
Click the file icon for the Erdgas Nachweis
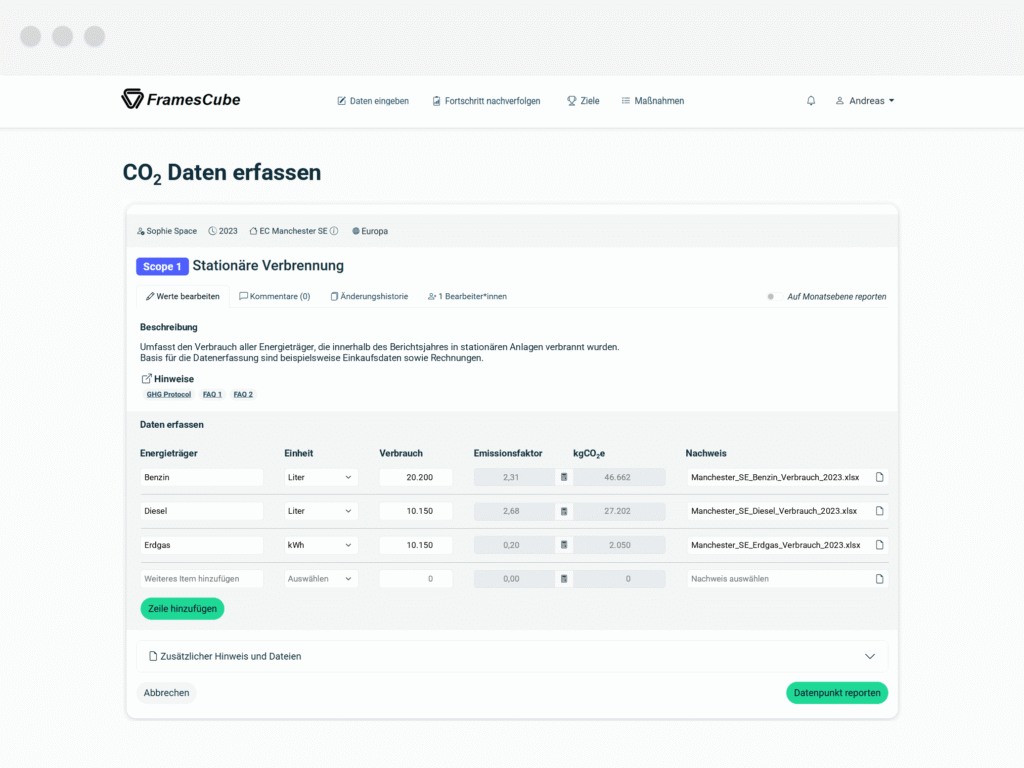(x=880, y=545)
